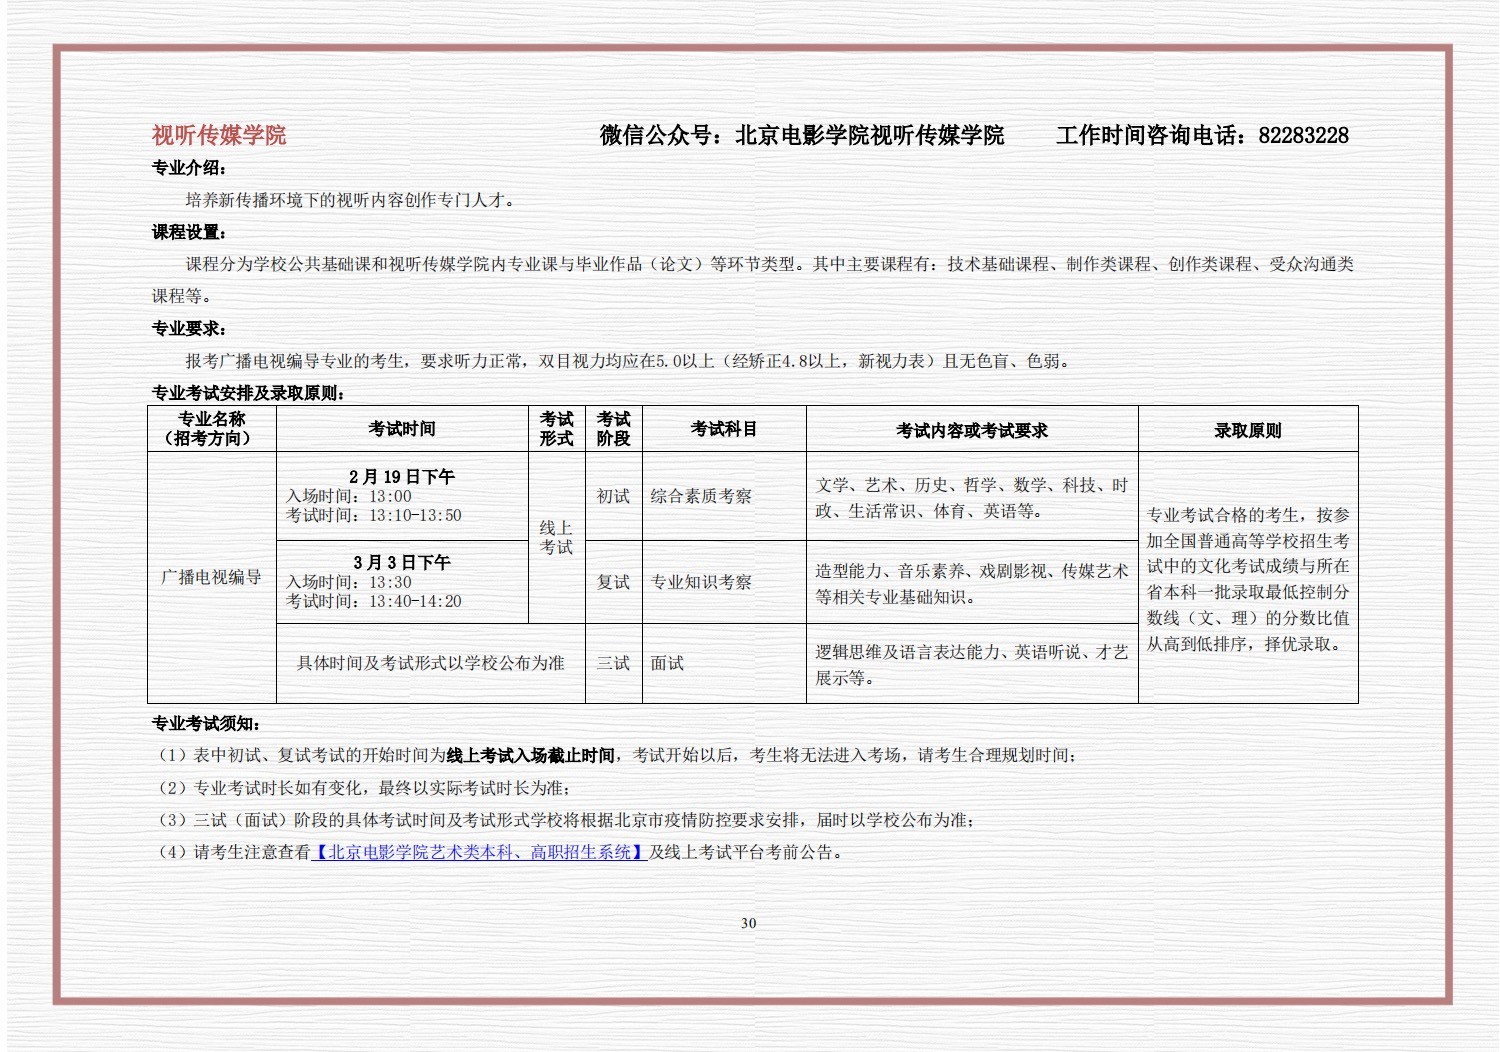Click the 录取原则 column header

pyautogui.click(x=1247, y=431)
